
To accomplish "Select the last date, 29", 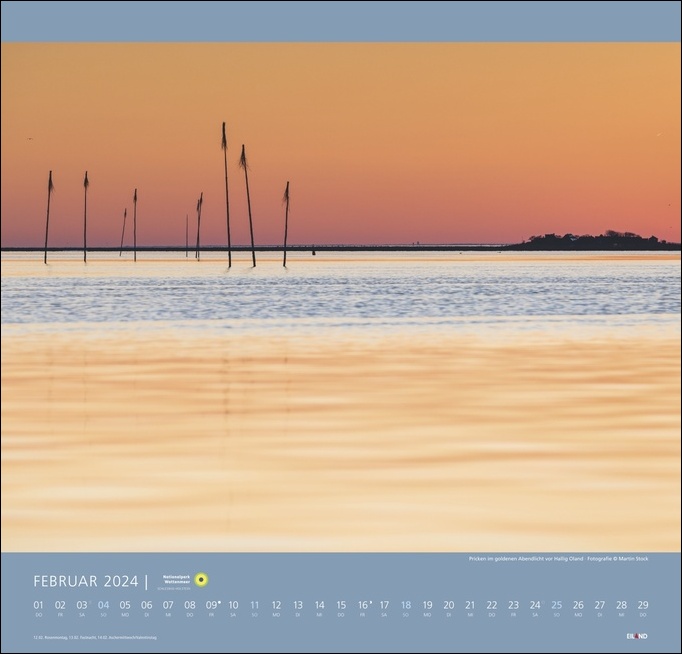I will pos(642,605).
